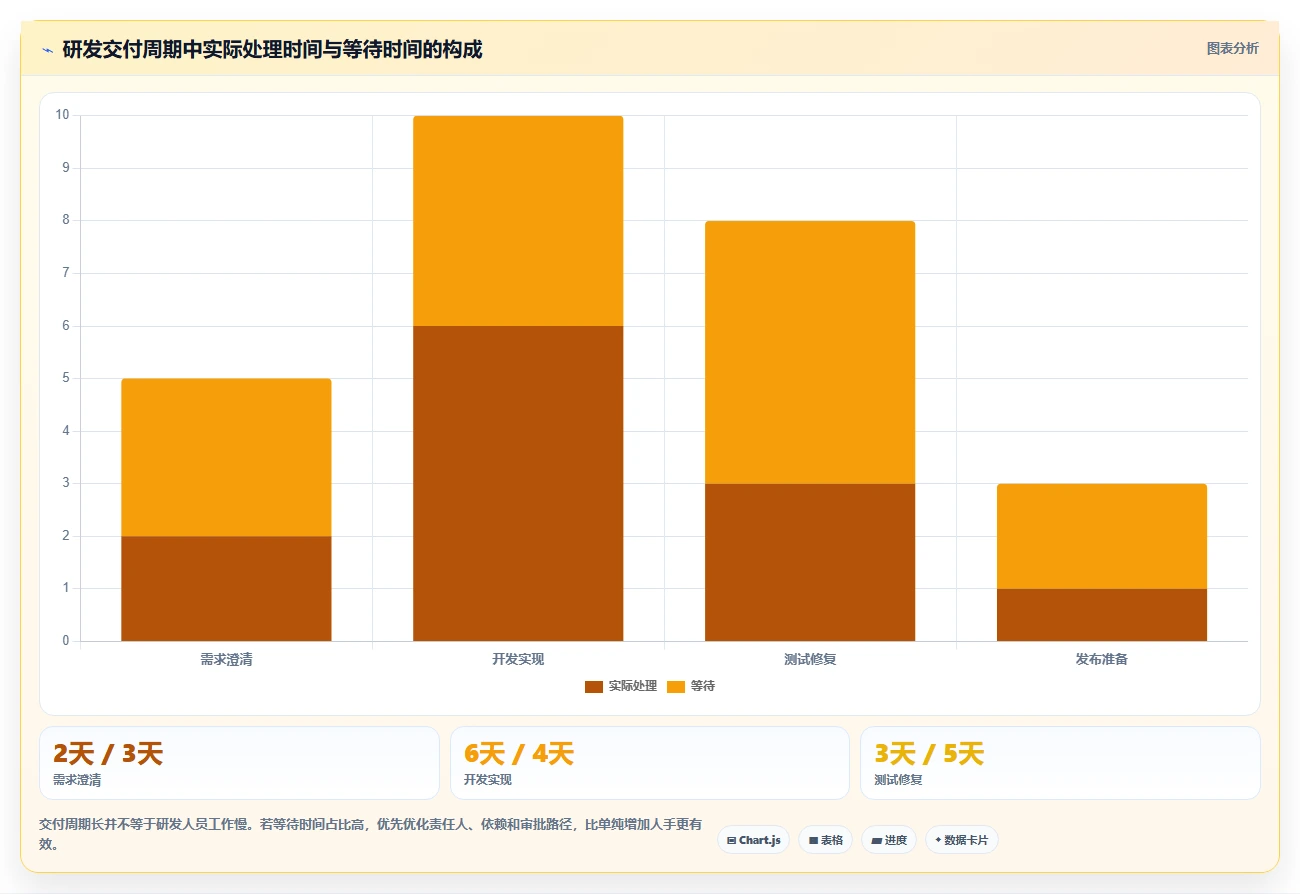Click the 需求澄清 dark-orange 实际处理 bar segment
This screenshot has height=894, width=1300.
[x=226, y=588]
